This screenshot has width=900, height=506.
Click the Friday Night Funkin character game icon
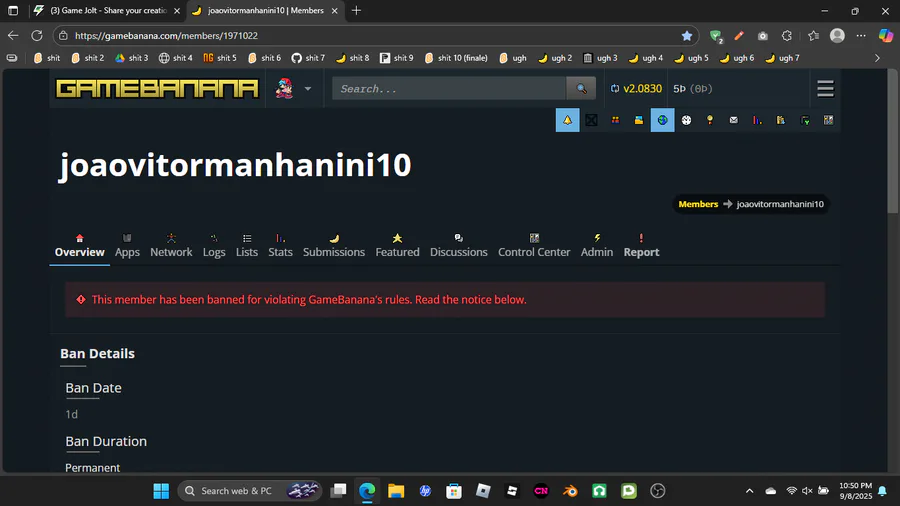(284, 88)
